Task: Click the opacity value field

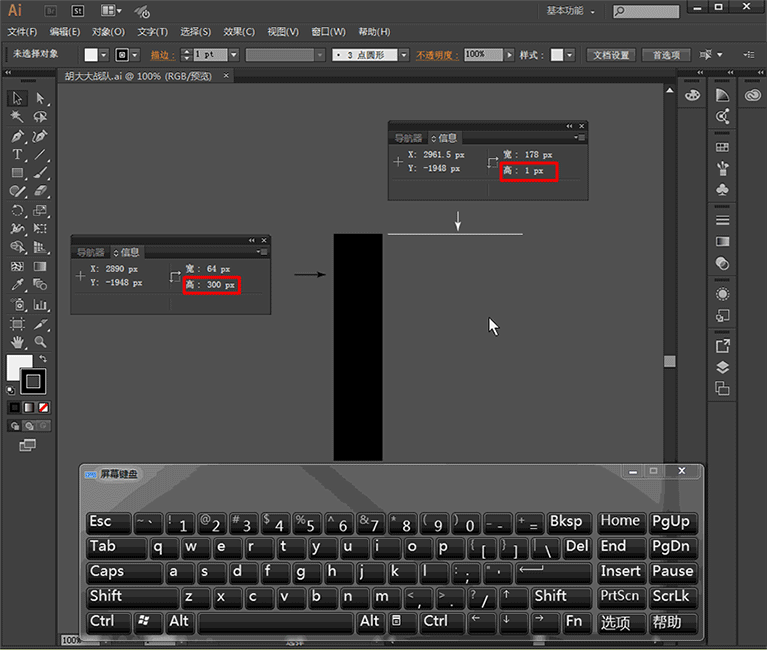Action: coord(483,55)
